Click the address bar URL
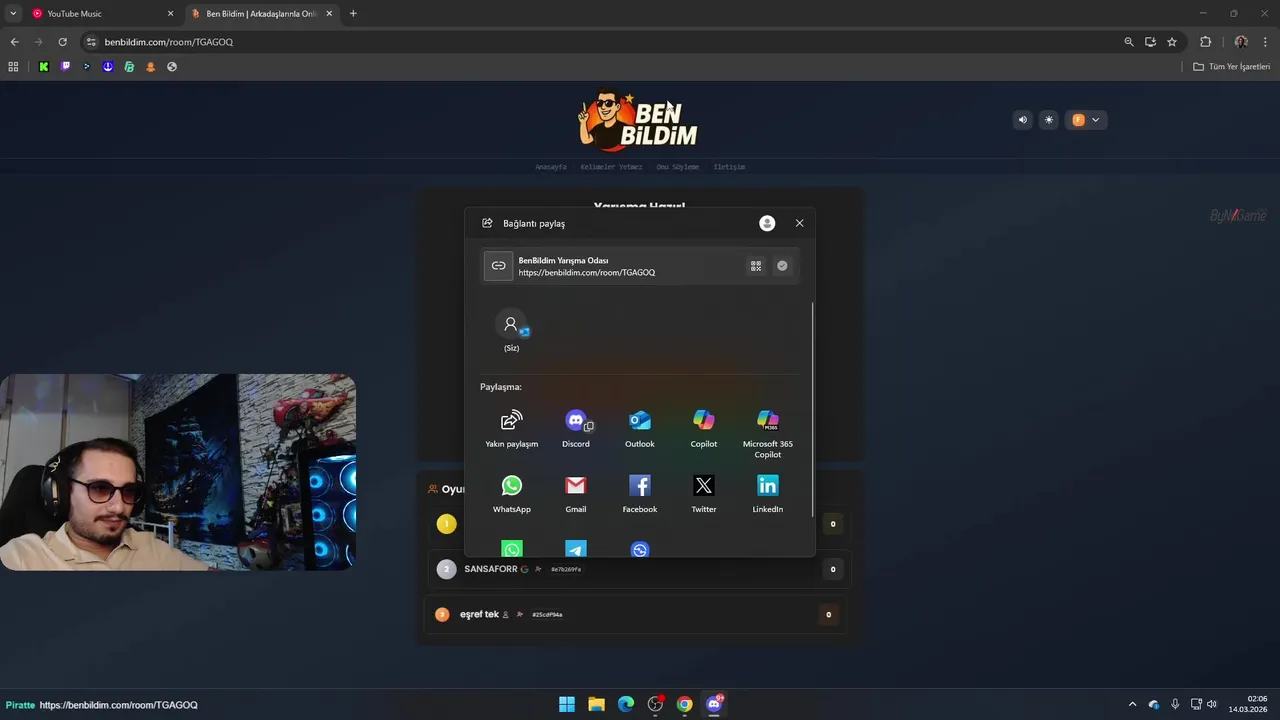Screen dimensions: 1280x720 pos(169,42)
